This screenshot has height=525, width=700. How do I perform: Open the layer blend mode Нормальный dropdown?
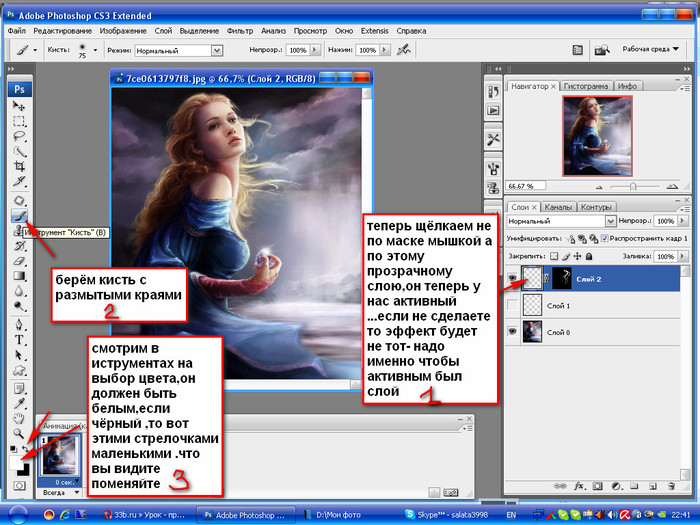coord(611,221)
